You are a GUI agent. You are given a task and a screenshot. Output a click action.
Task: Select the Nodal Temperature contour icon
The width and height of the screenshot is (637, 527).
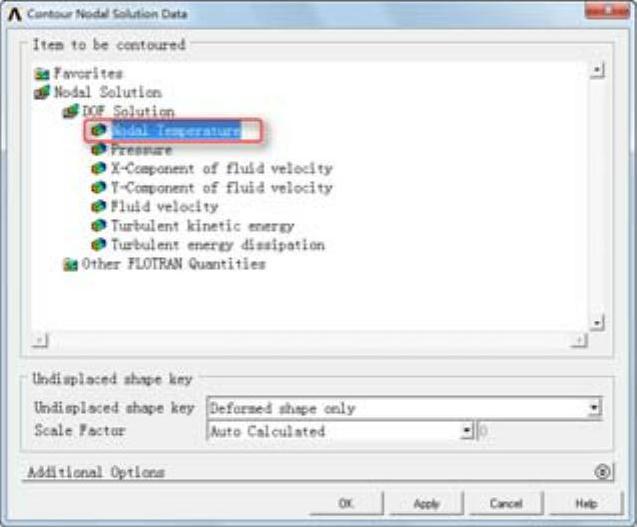[x=98, y=130]
